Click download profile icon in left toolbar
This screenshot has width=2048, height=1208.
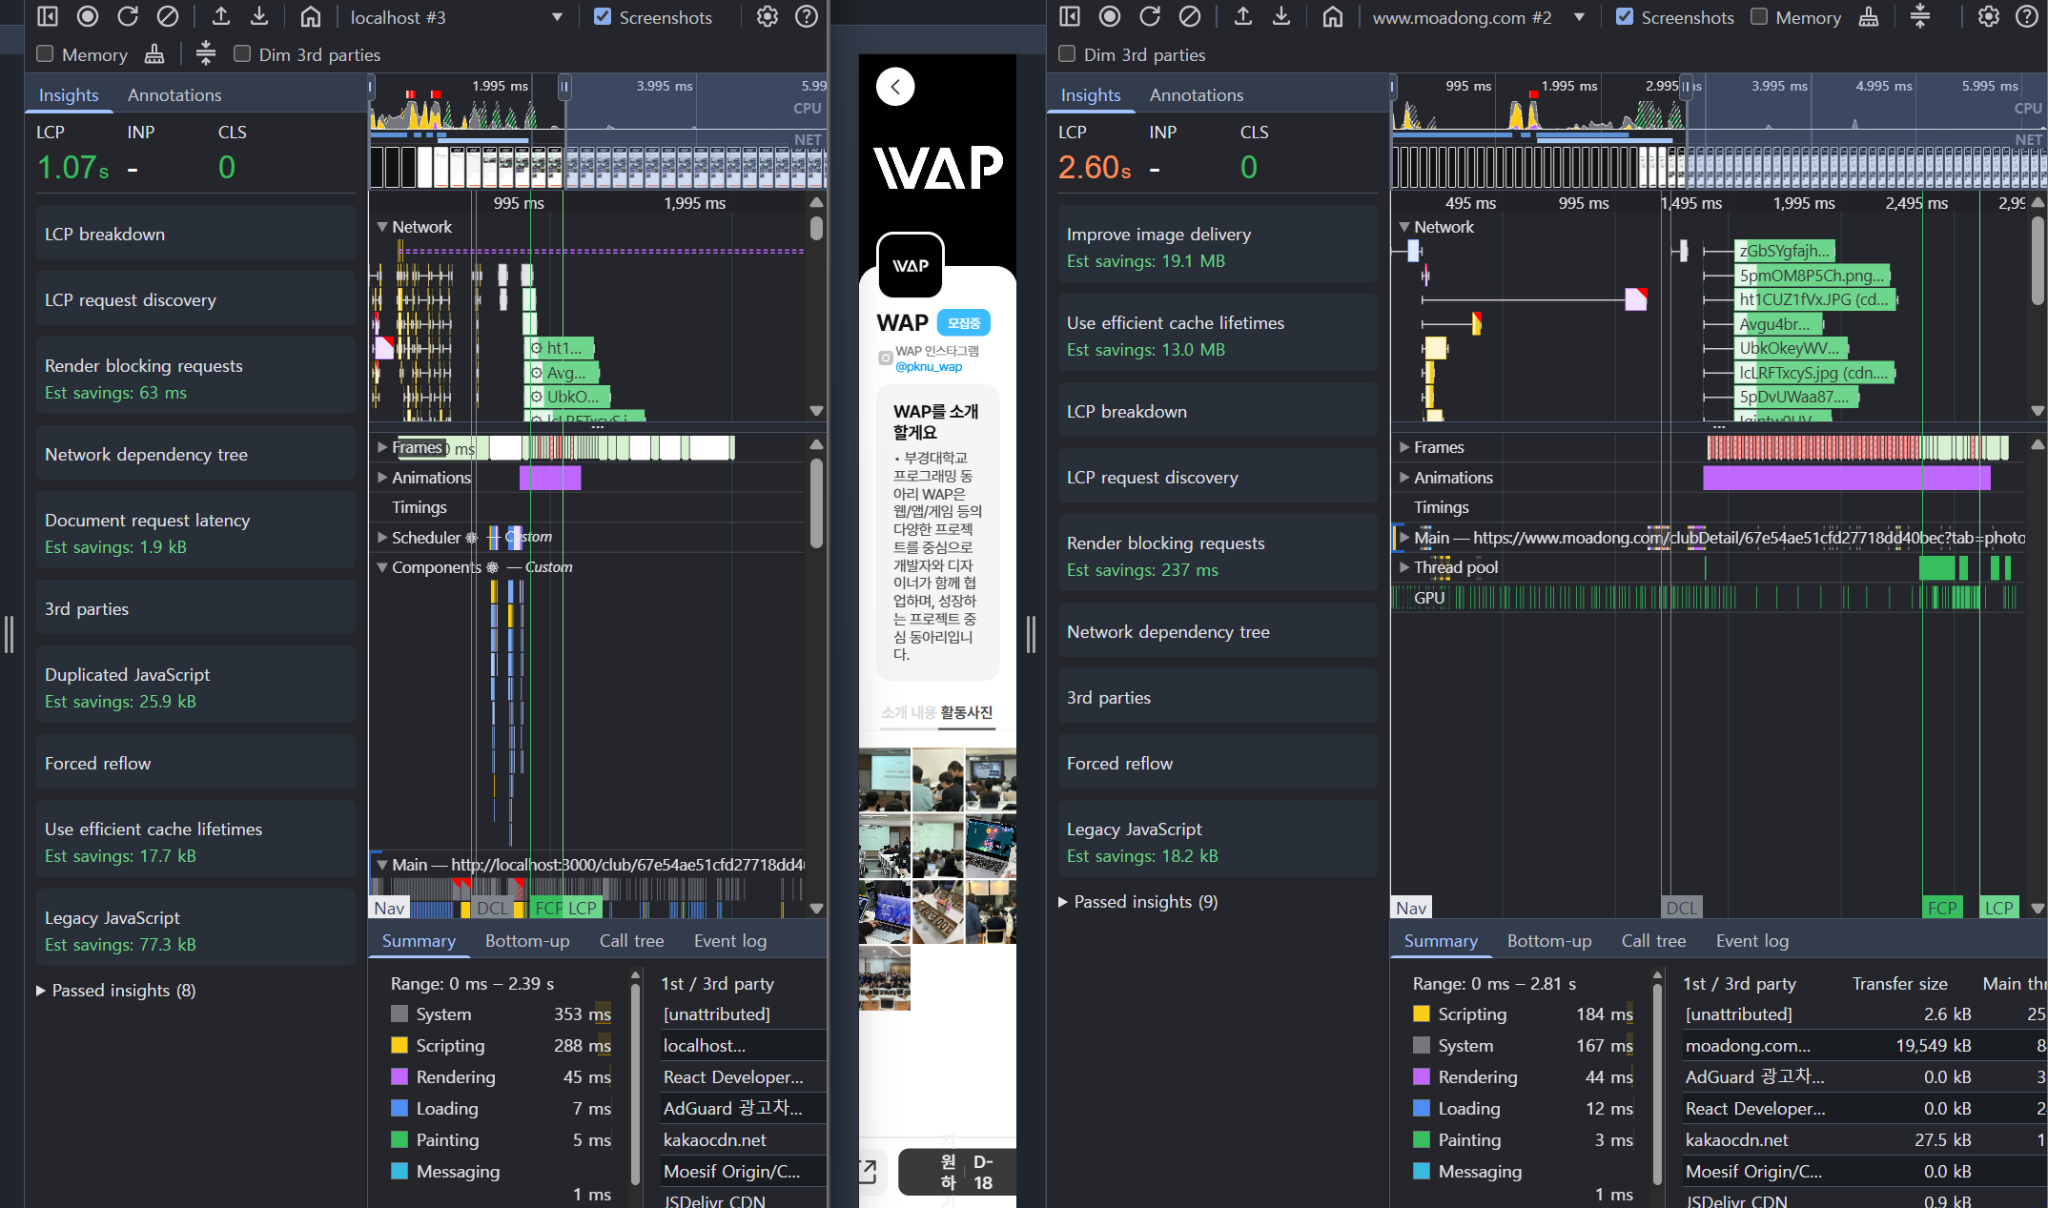coord(259,16)
